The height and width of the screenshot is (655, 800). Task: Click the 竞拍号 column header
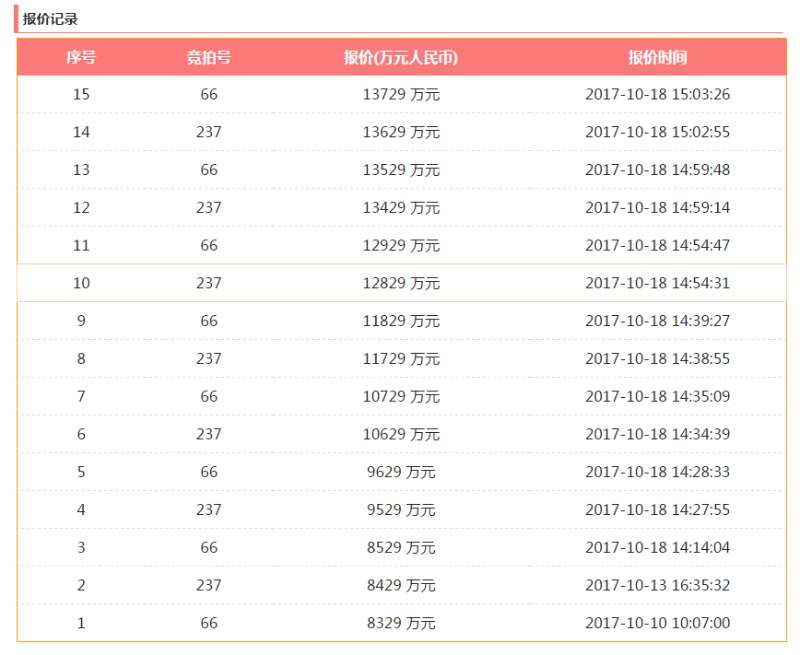(x=208, y=58)
